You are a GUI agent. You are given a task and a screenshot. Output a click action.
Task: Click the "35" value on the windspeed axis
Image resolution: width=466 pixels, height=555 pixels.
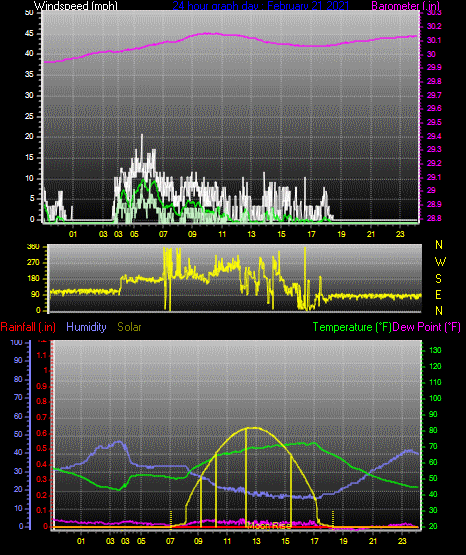point(29,75)
